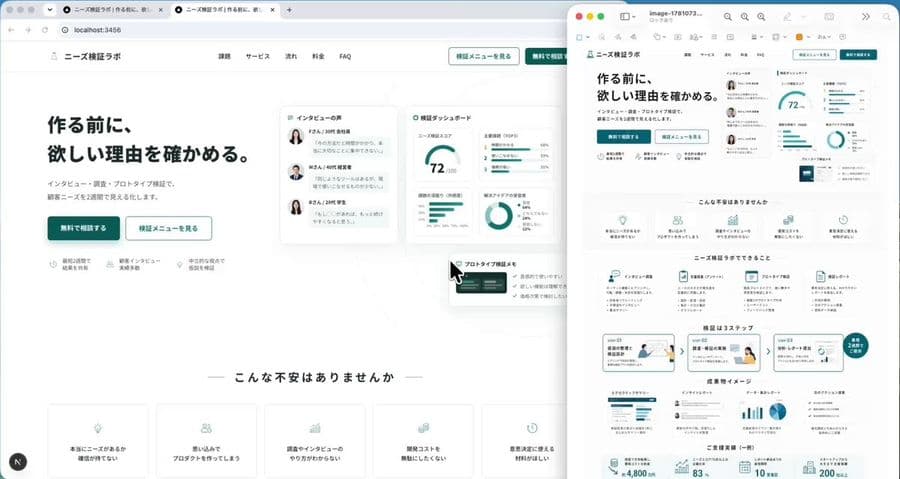Click Preview instant alpha tool
Screen dimensions: 900x479
click(602, 37)
